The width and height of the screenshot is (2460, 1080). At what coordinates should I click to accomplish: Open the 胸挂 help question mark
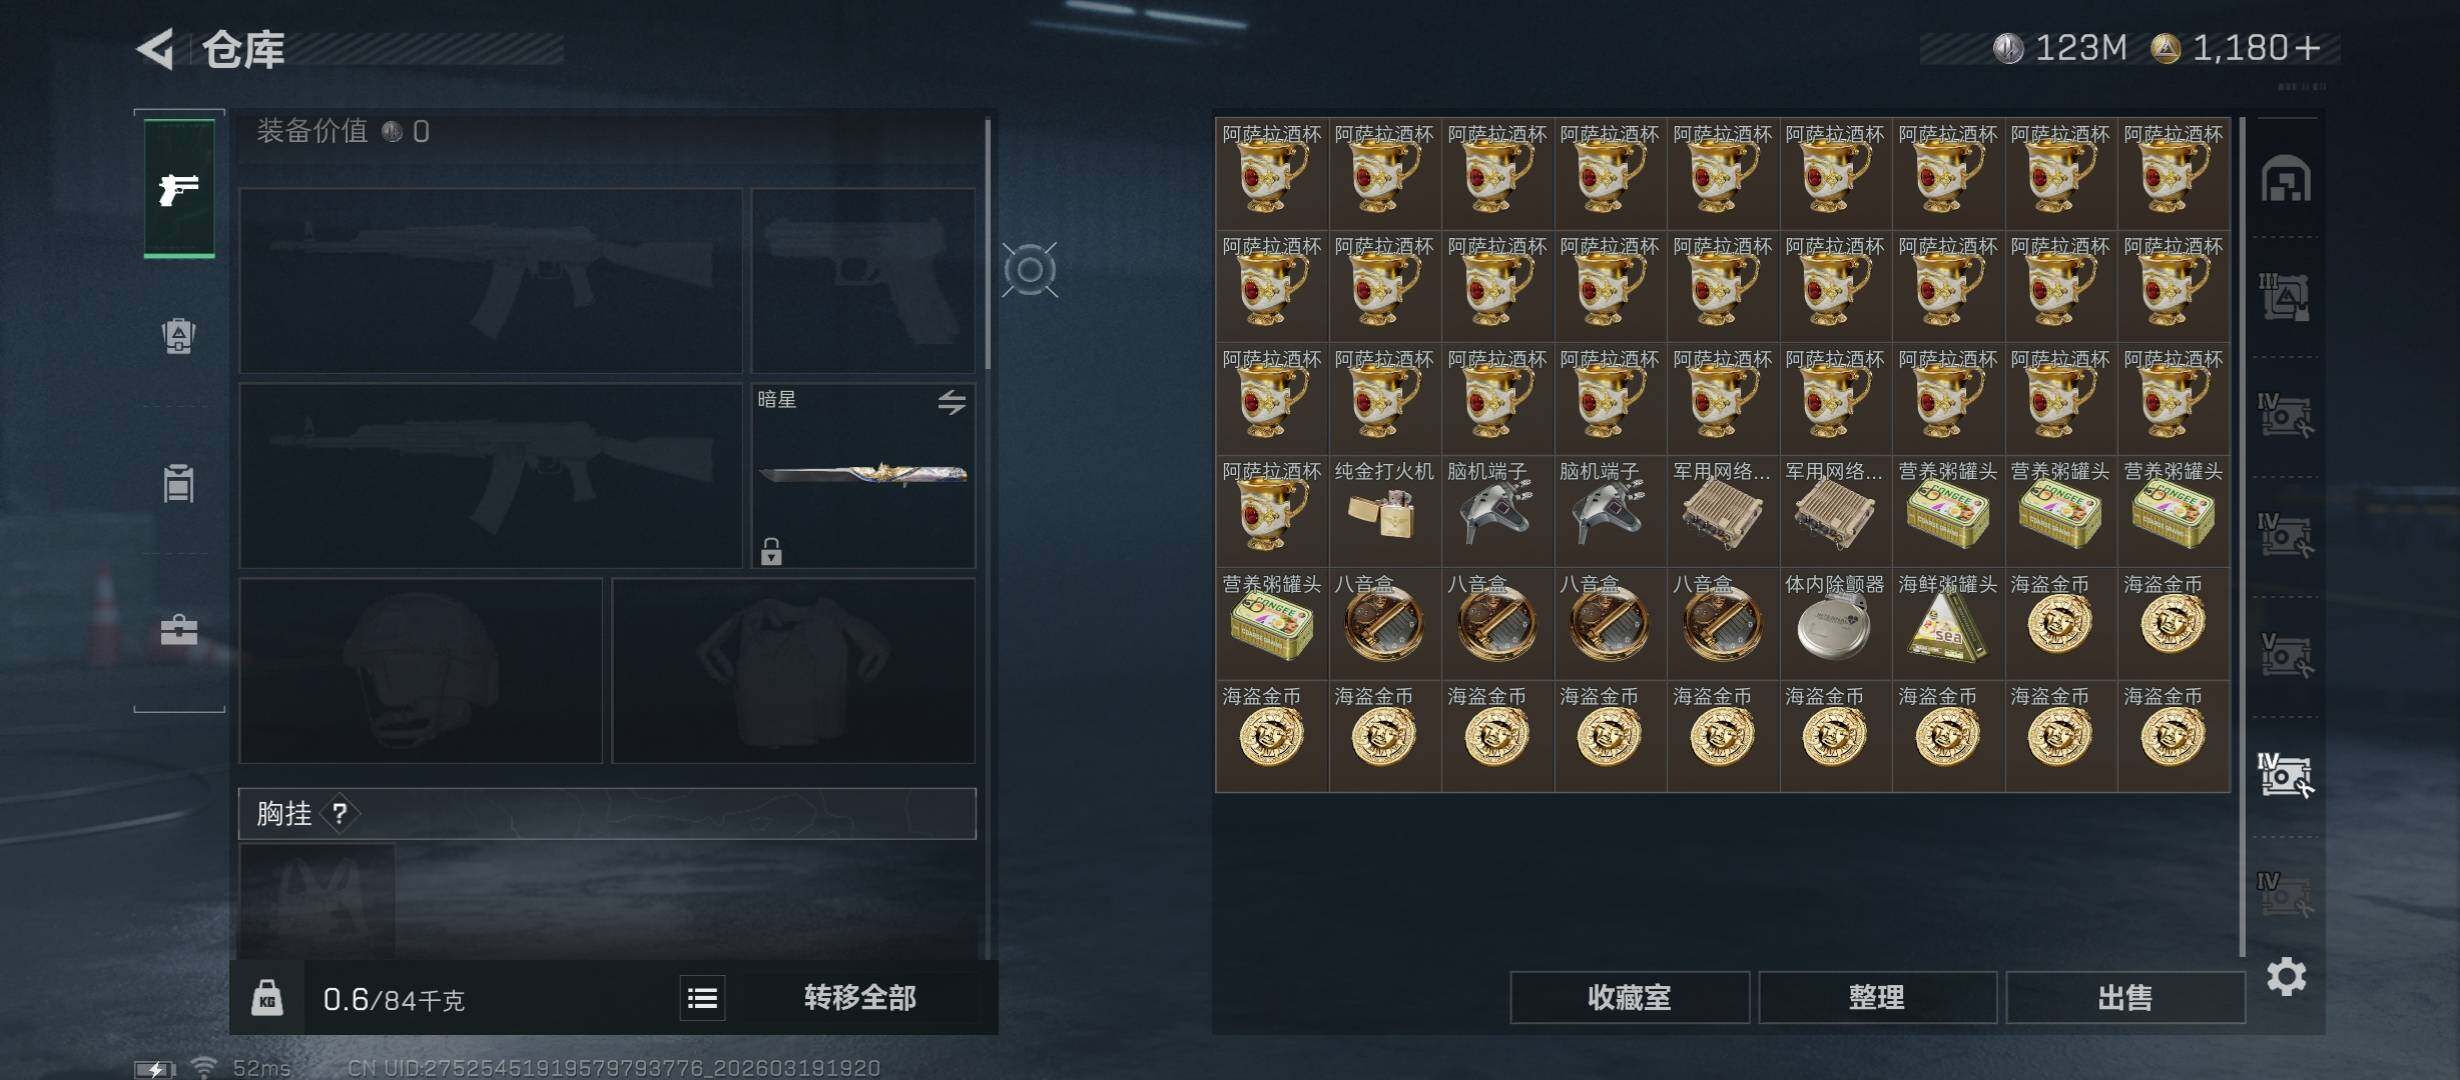[340, 814]
